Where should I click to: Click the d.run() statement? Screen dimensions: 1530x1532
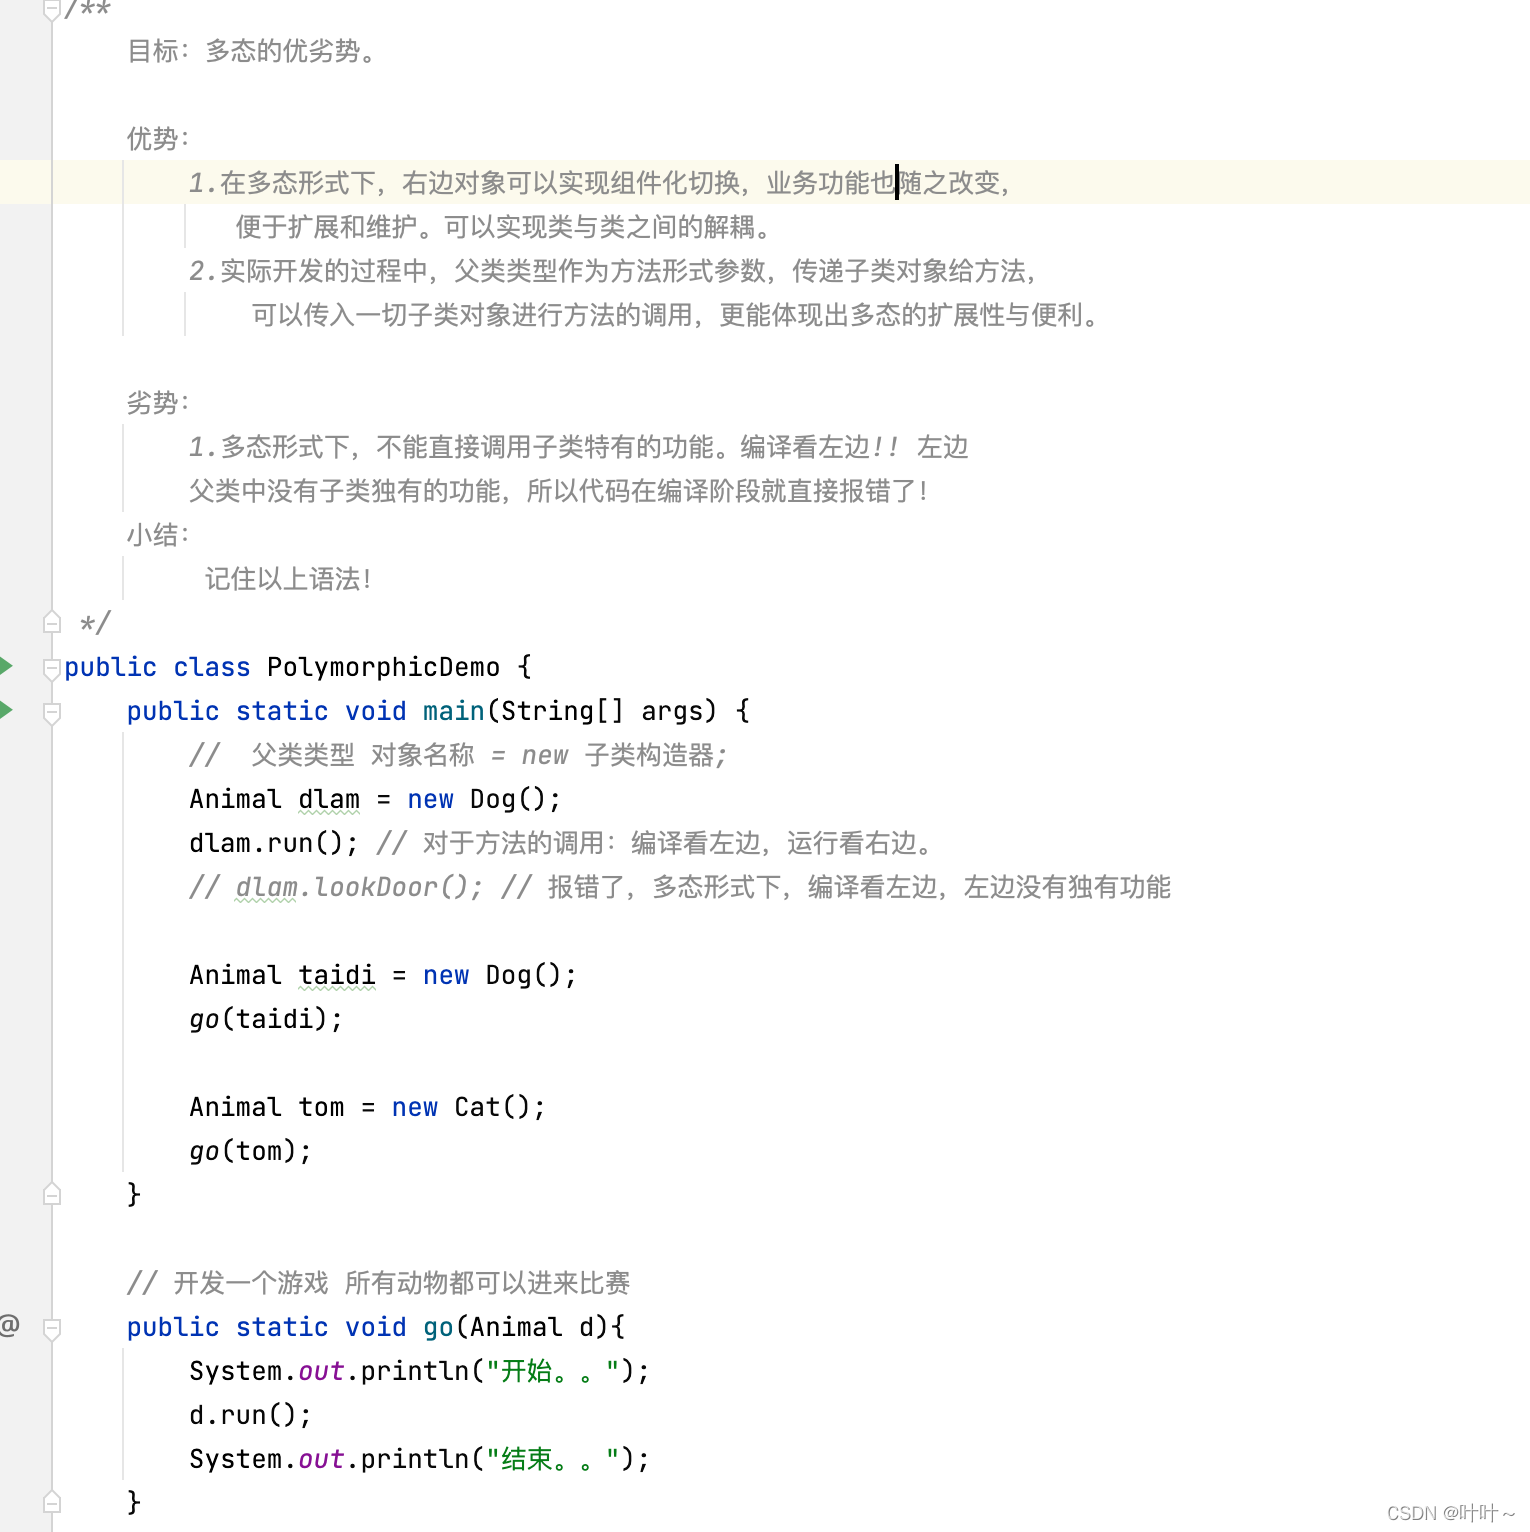pyautogui.click(x=250, y=1415)
